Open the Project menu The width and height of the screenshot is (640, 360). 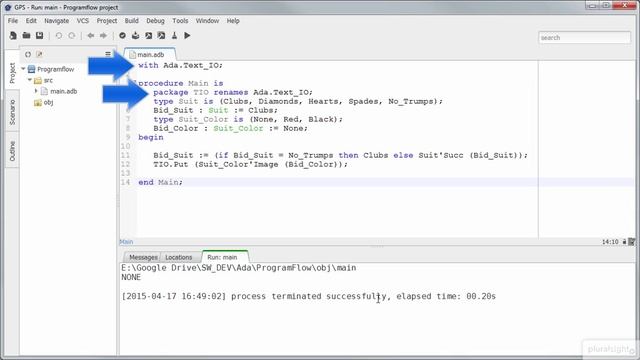click(107, 21)
